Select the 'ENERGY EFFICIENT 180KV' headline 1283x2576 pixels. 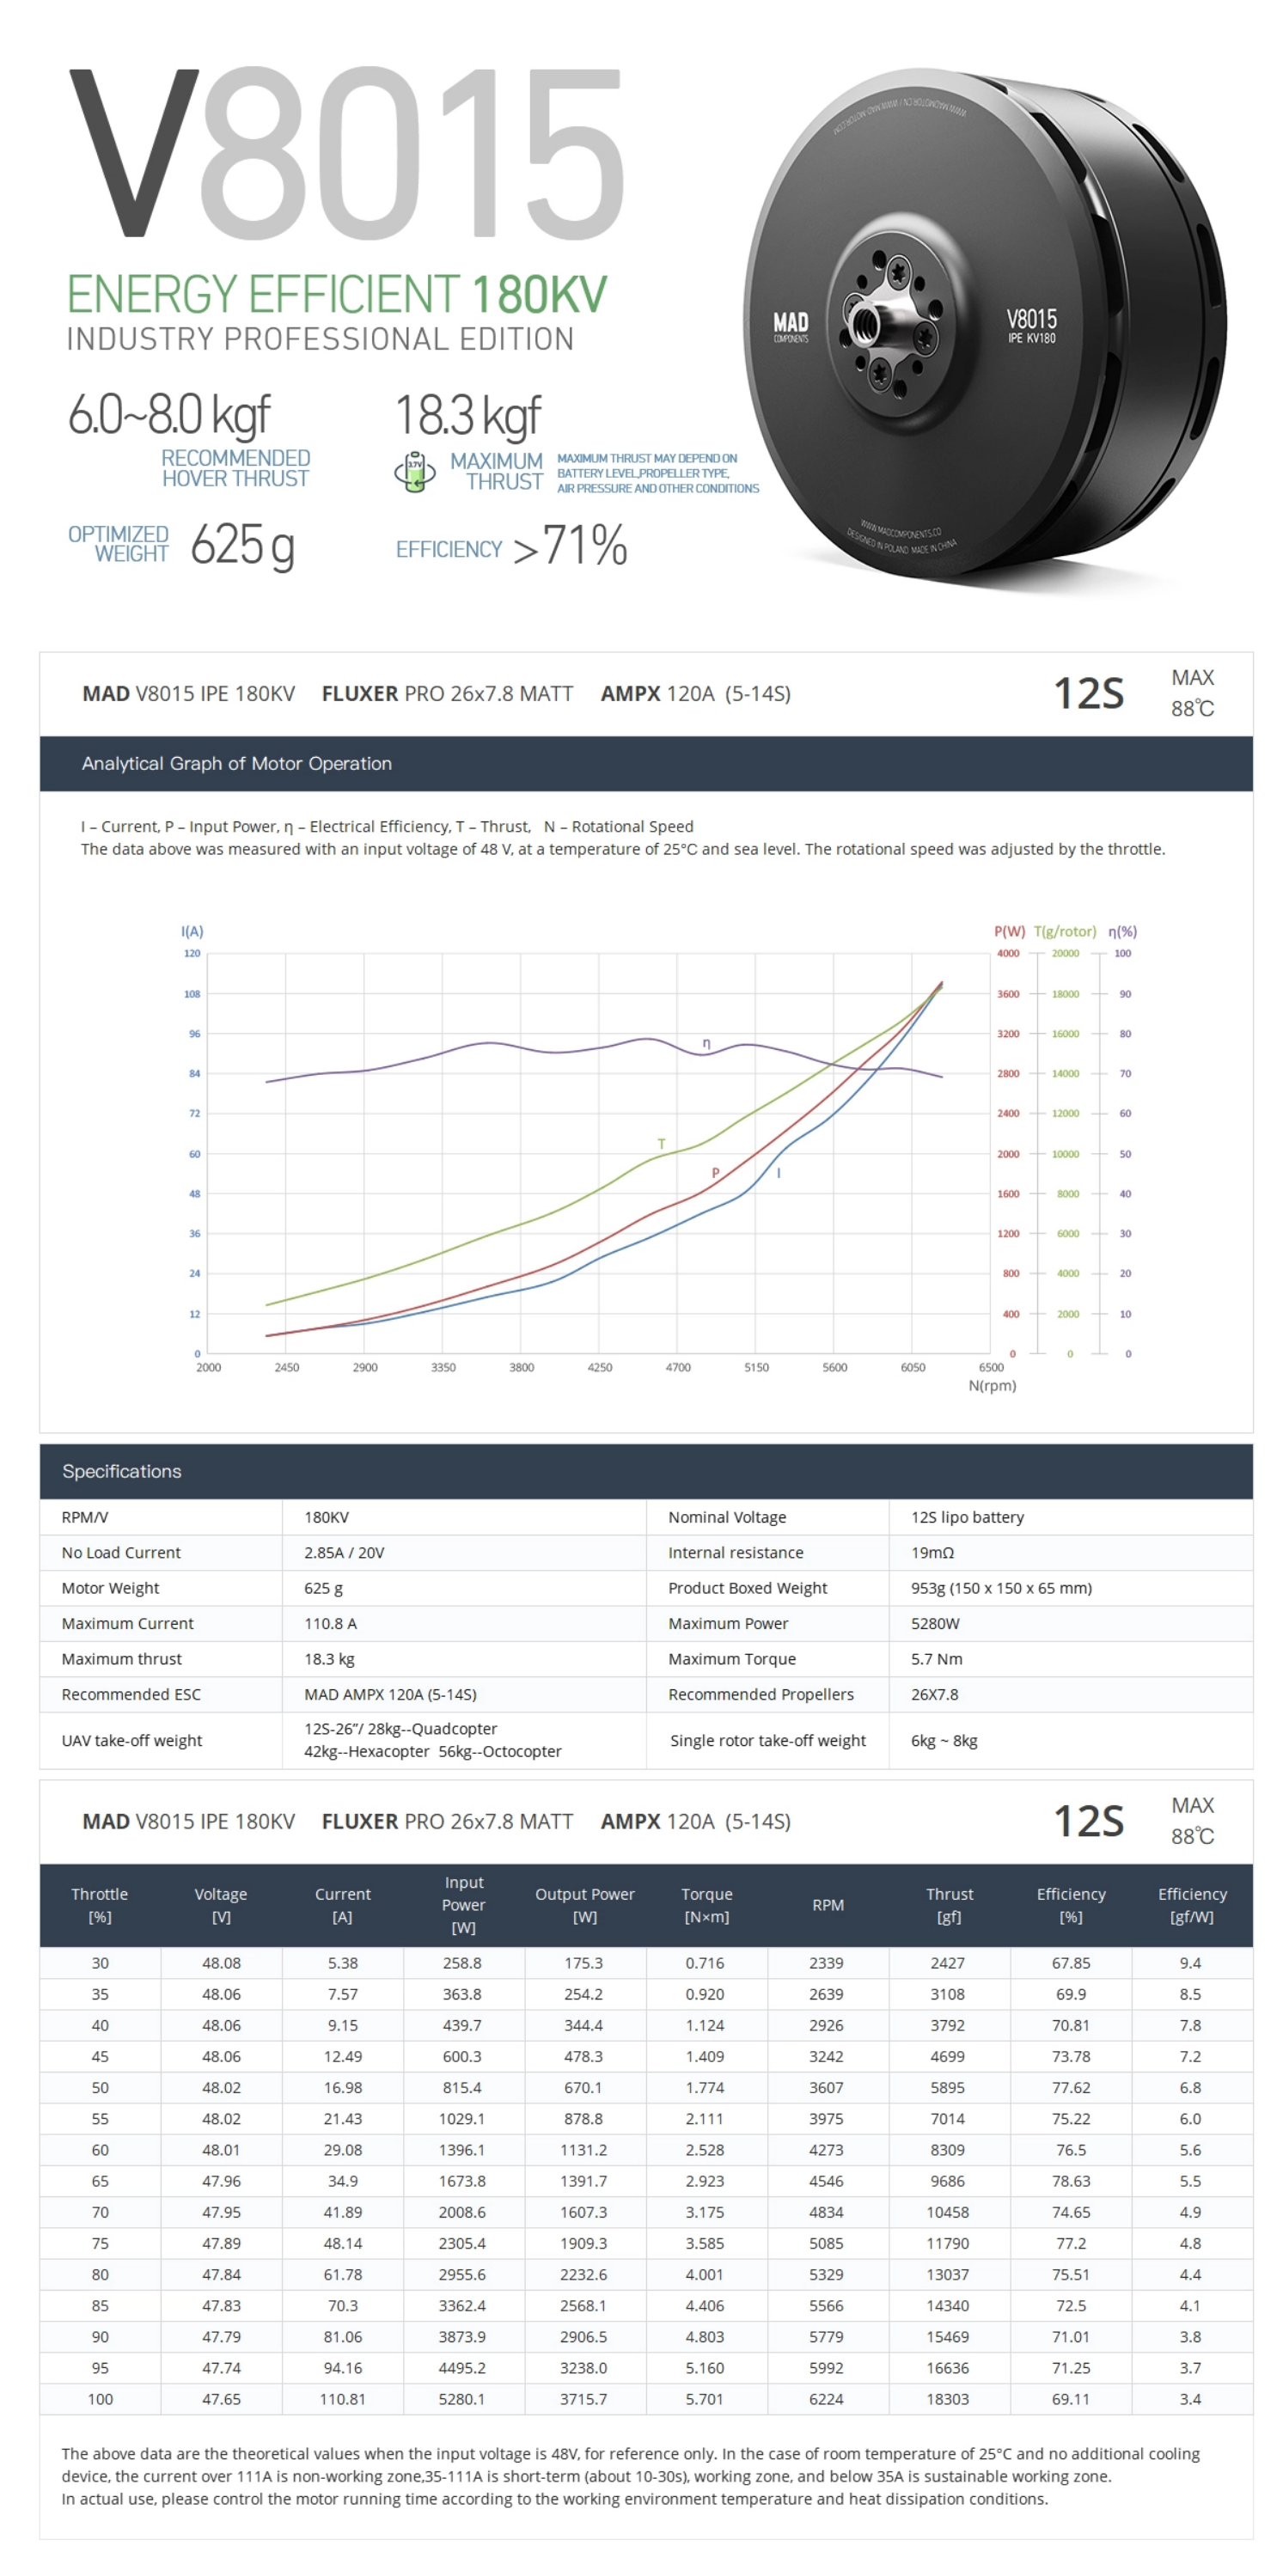coord(337,295)
